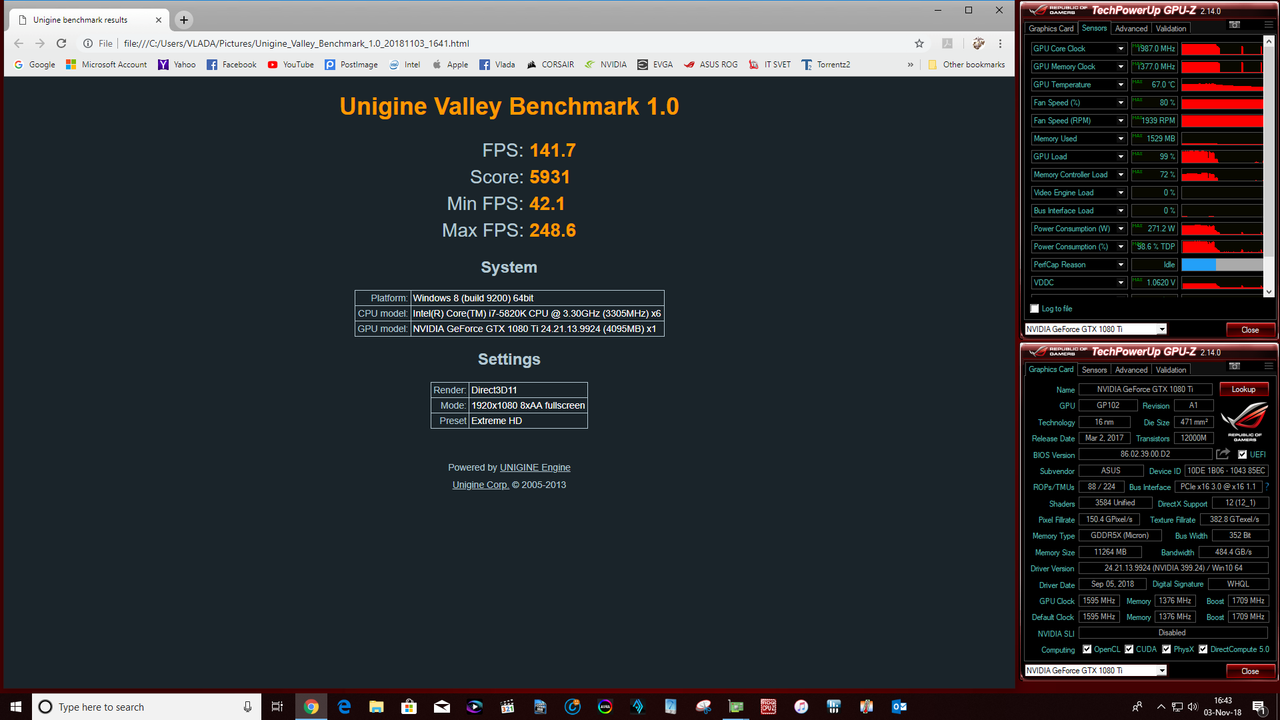Open the NVIDIA bookmark
The width and height of the screenshot is (1280, 720).
[607, 64]
